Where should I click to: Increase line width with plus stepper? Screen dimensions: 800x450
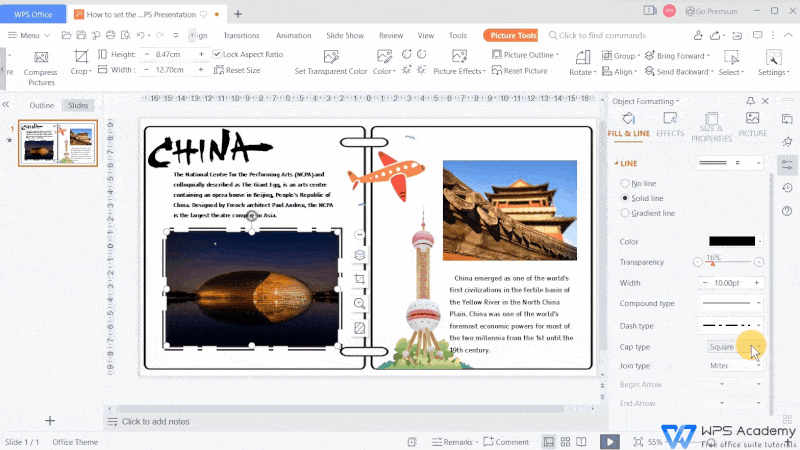pyautogui.click(x=757, y=283)
